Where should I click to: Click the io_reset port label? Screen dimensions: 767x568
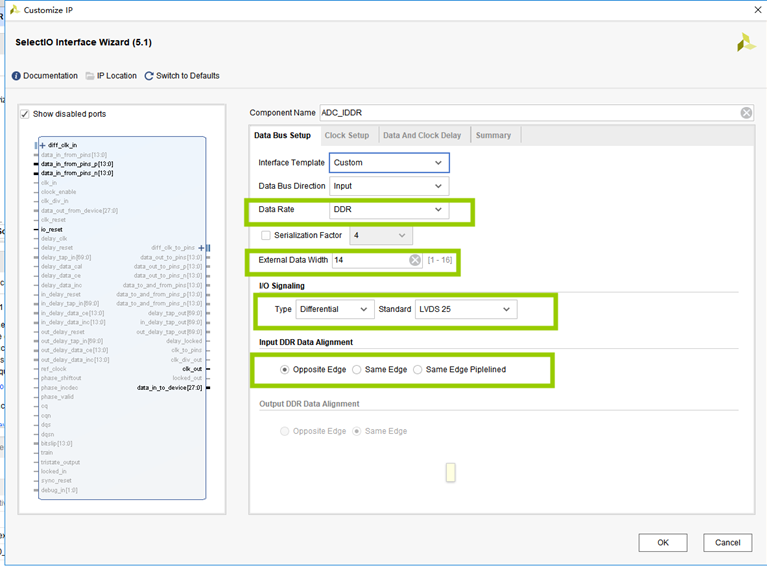(51, 229)
